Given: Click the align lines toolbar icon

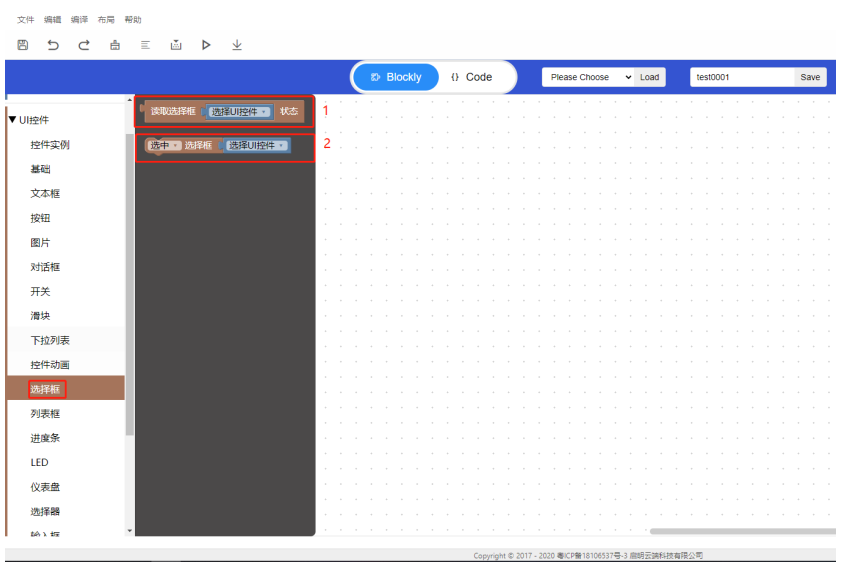Looking at the screenshot, I should [x=145, y=45].
